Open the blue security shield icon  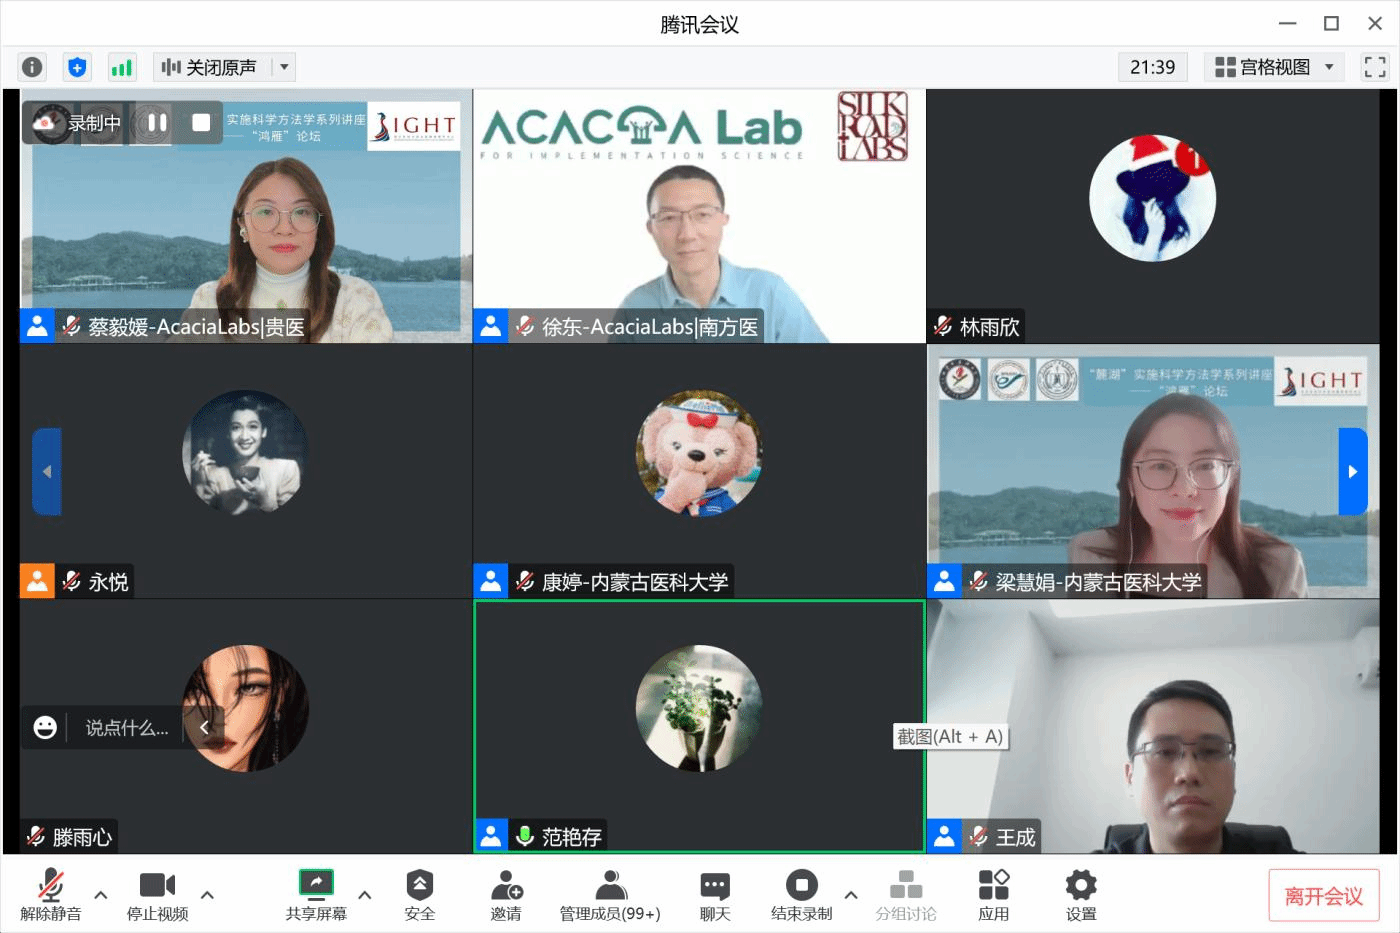pyautogui.click(x=77, y=67)
